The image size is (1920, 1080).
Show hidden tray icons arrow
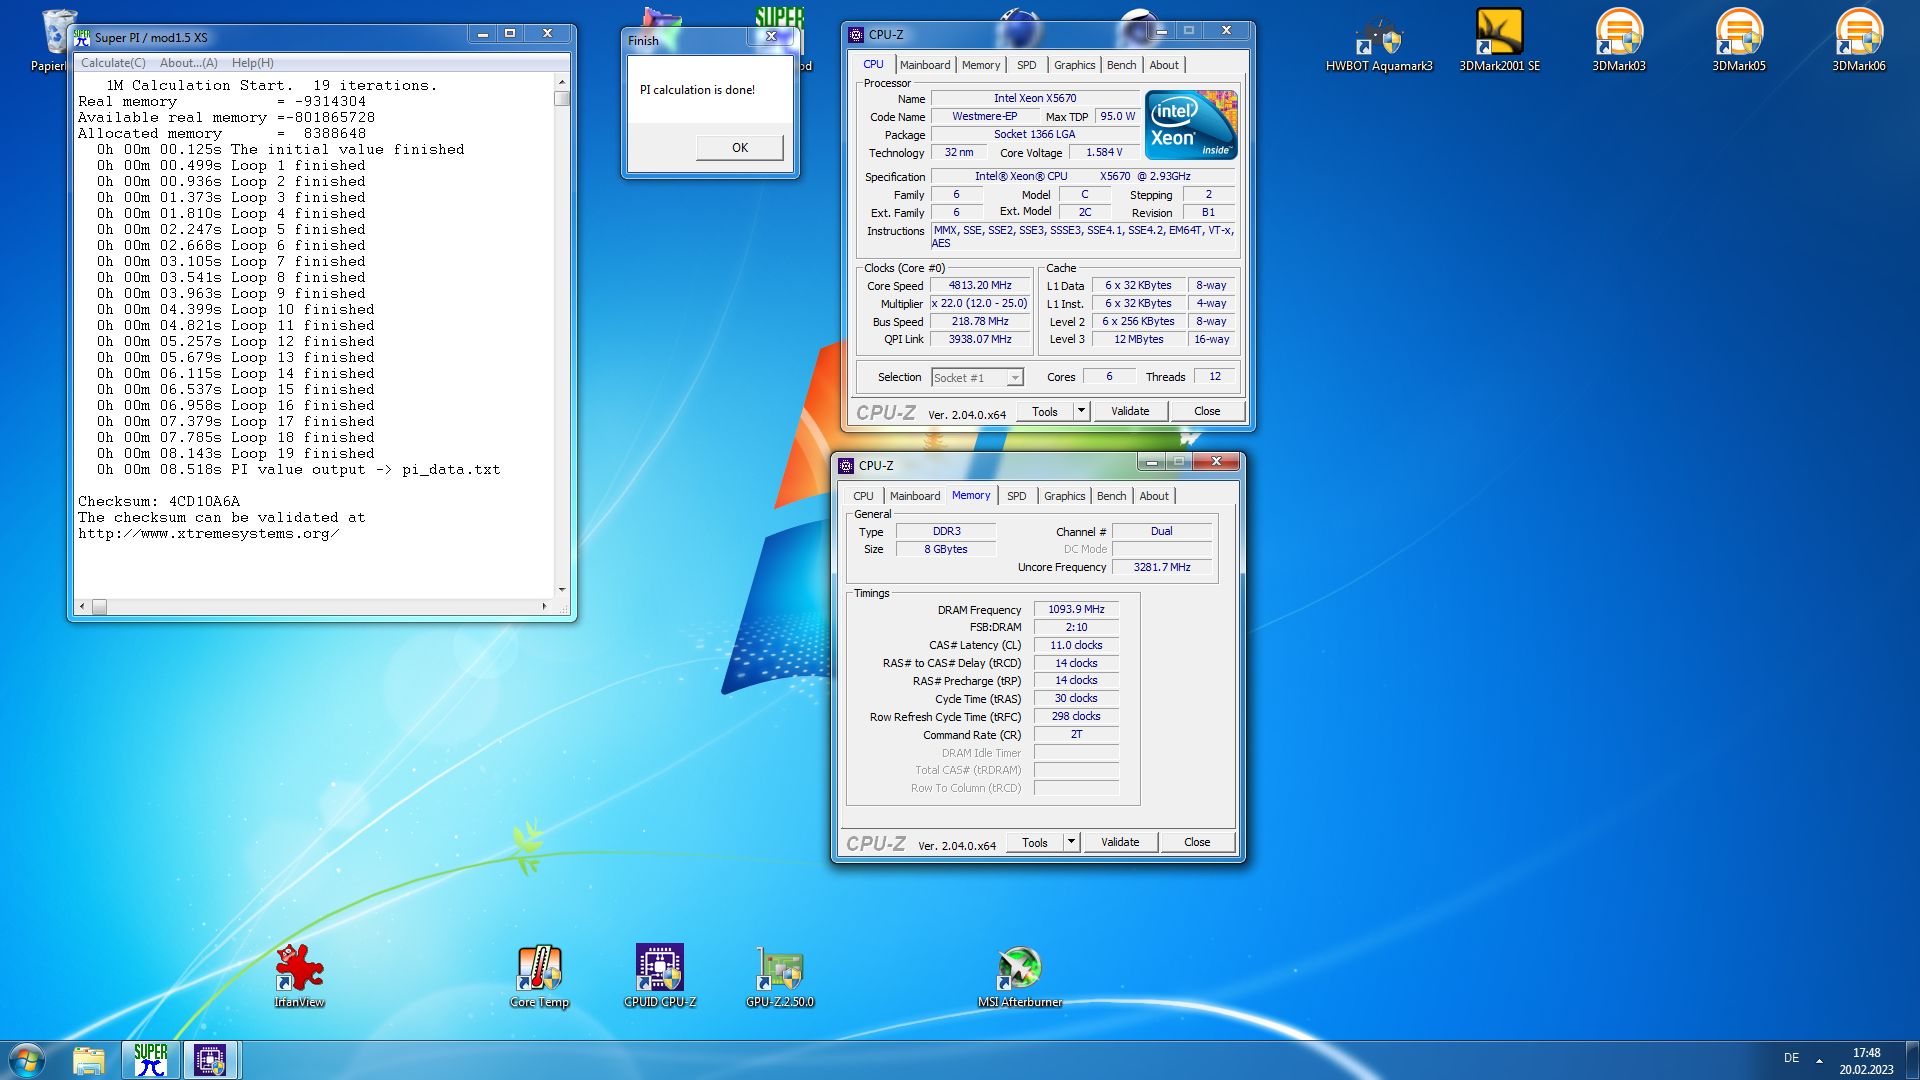(1819, 1059)
